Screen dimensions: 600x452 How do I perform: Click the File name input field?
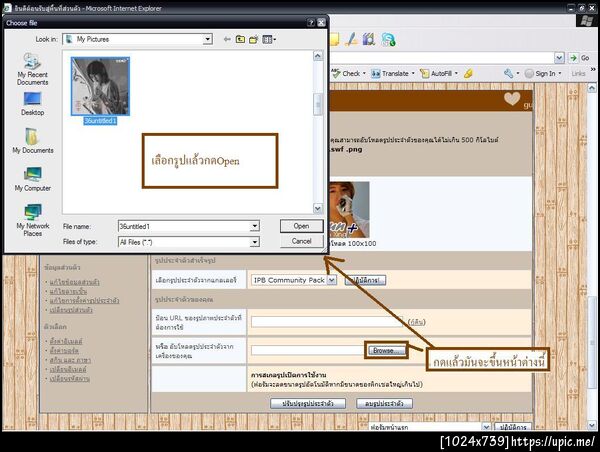[184, 226]
